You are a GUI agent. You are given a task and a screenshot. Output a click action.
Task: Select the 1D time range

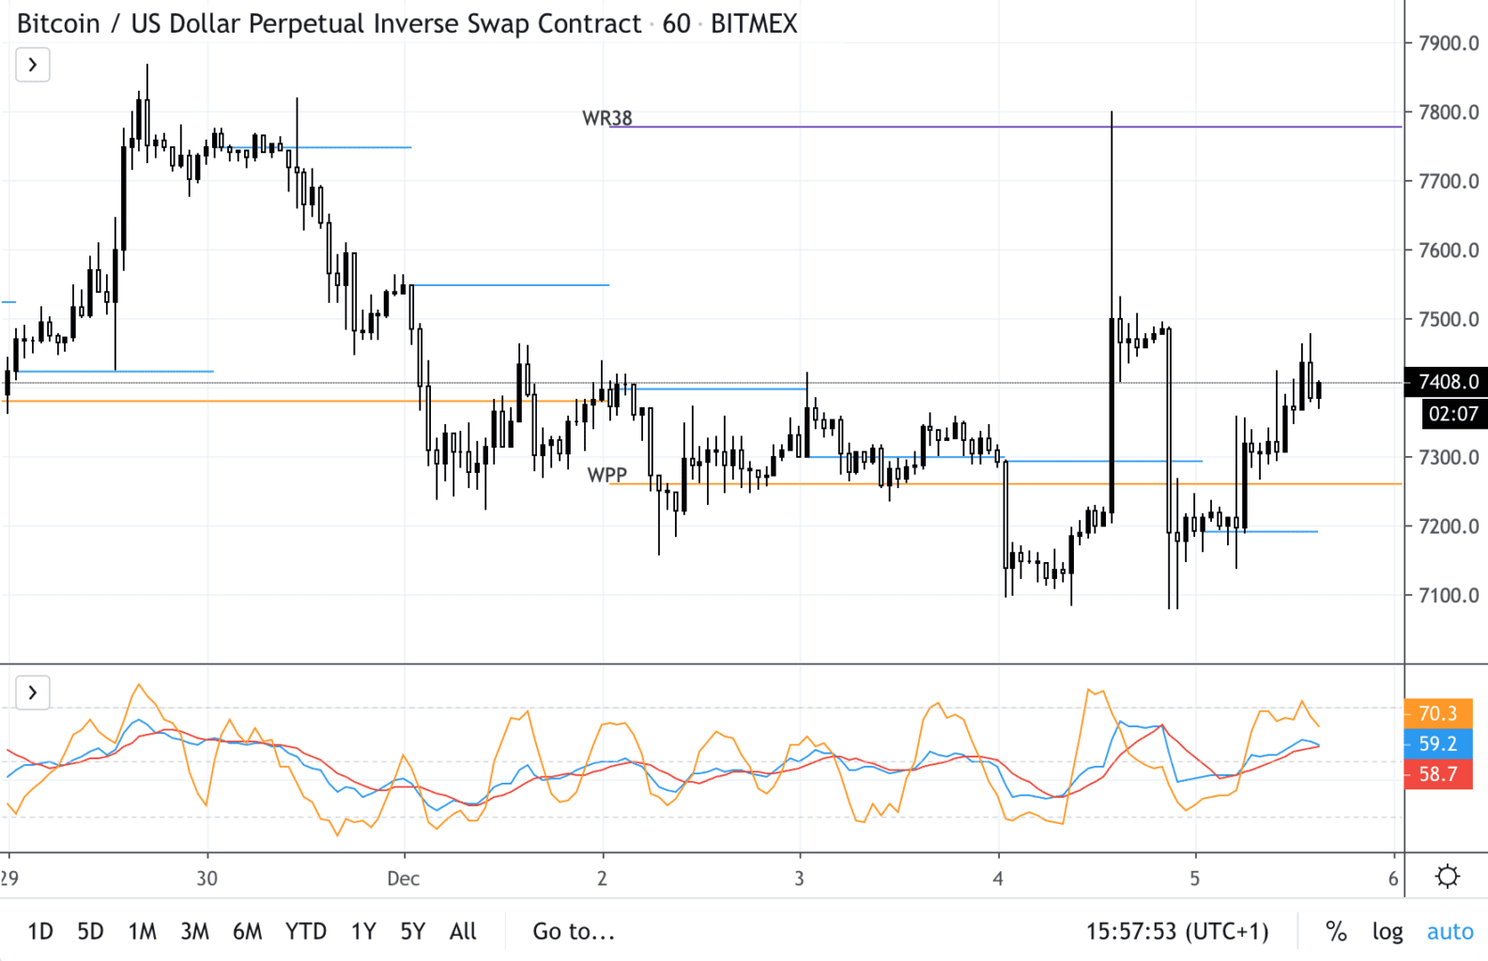pos(40,931)
